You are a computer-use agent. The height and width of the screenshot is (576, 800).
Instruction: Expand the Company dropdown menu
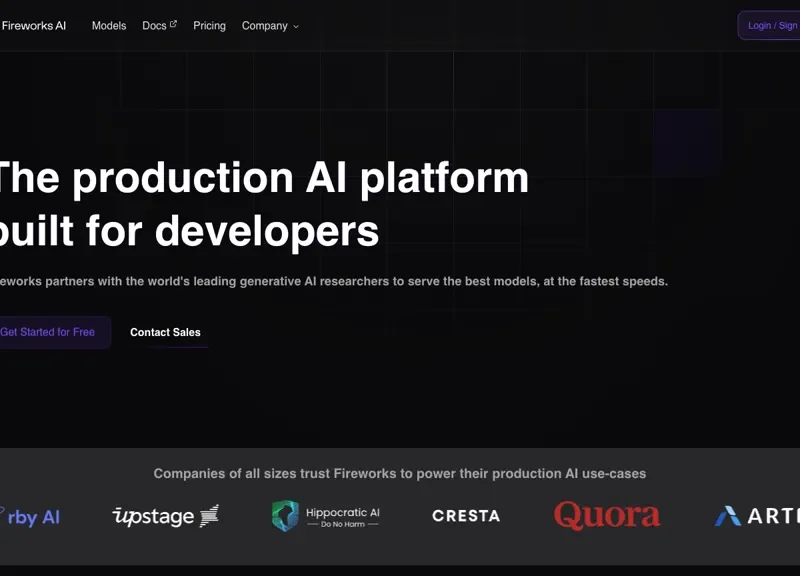(x=265, y=26)
